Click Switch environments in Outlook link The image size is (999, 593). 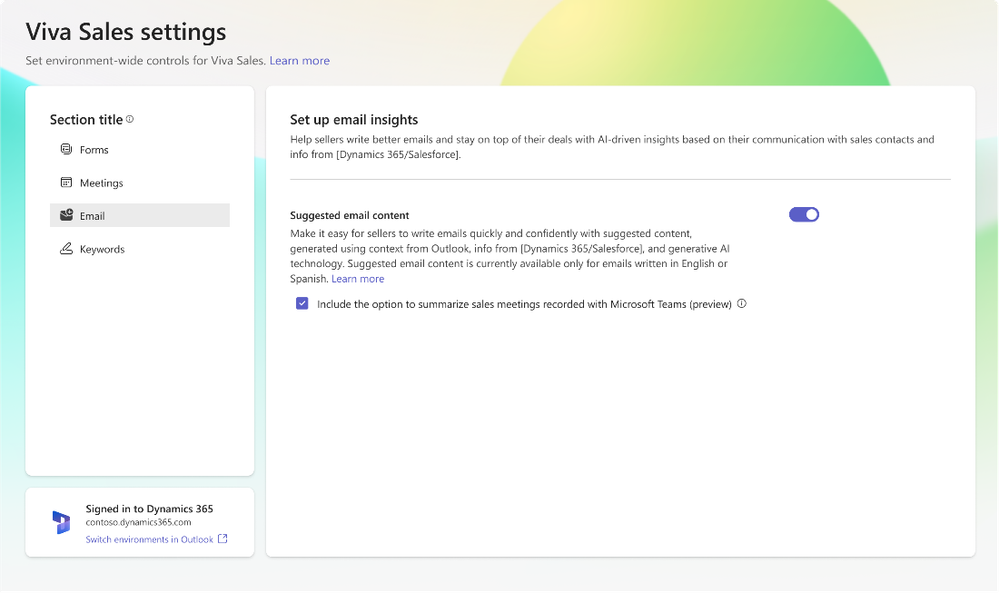[150, 539]
